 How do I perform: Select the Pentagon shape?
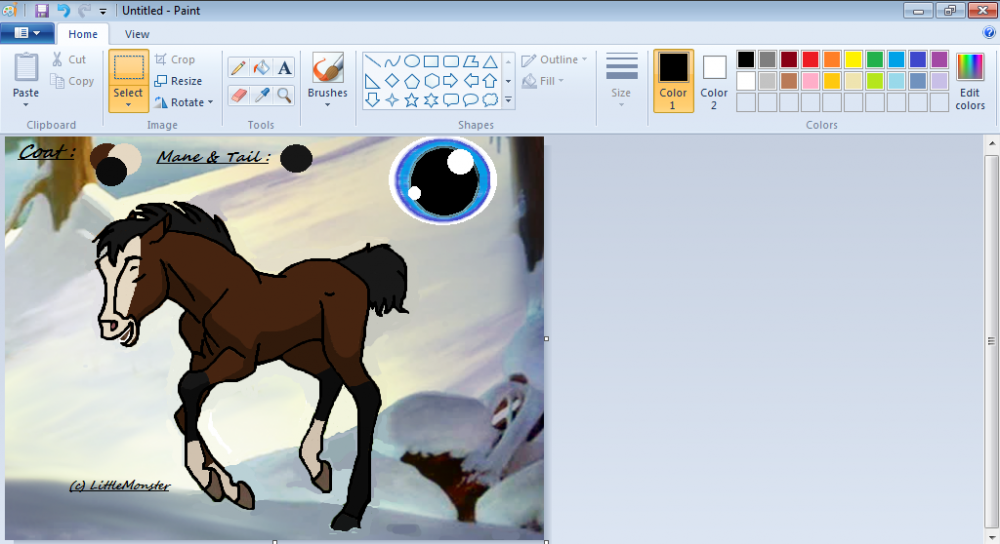click(x=412, y=81)
